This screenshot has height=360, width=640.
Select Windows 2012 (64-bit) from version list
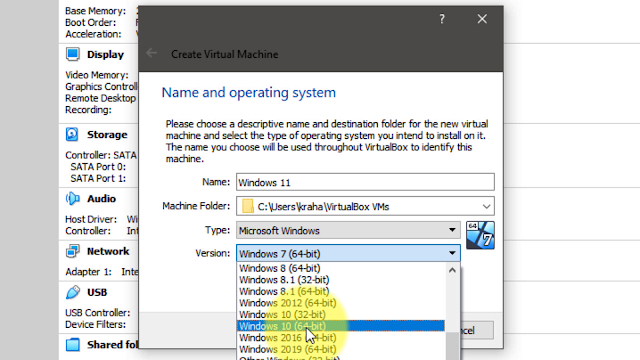point(341,303)
